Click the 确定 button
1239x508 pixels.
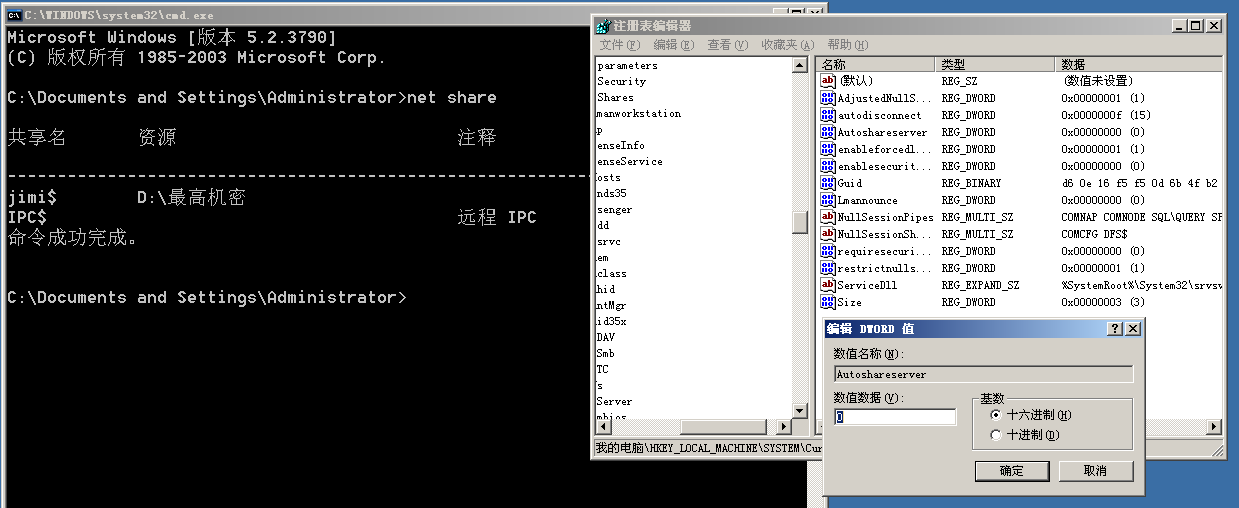[x=1012, y=471]
